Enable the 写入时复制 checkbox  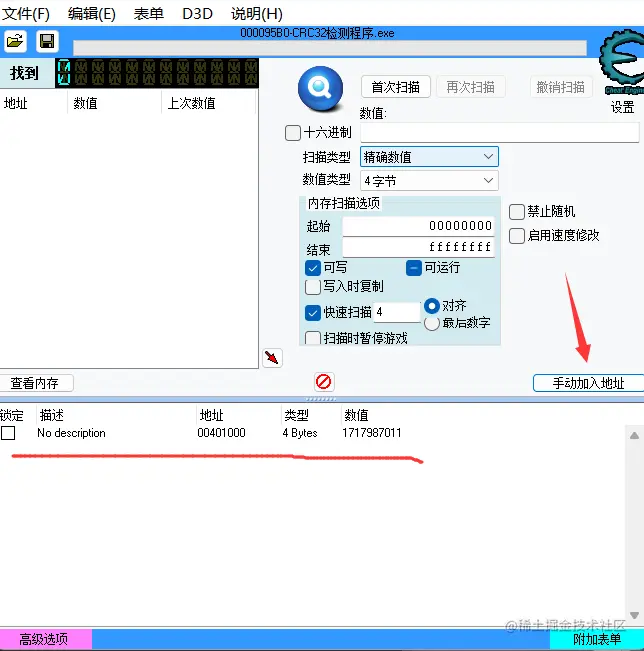pyautogui.click(x=313, y=287)
